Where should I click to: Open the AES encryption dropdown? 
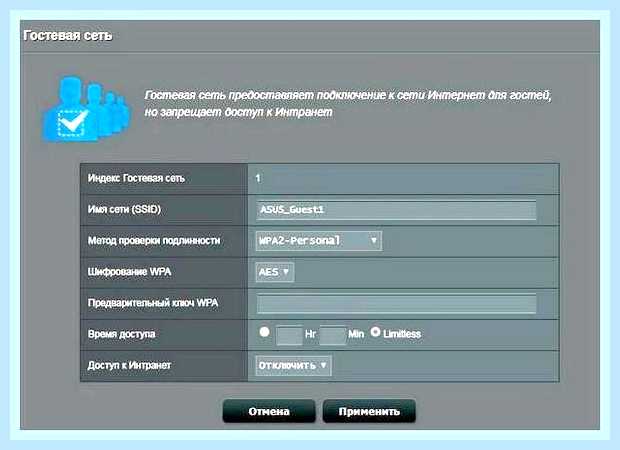click(x=275, y=272)
